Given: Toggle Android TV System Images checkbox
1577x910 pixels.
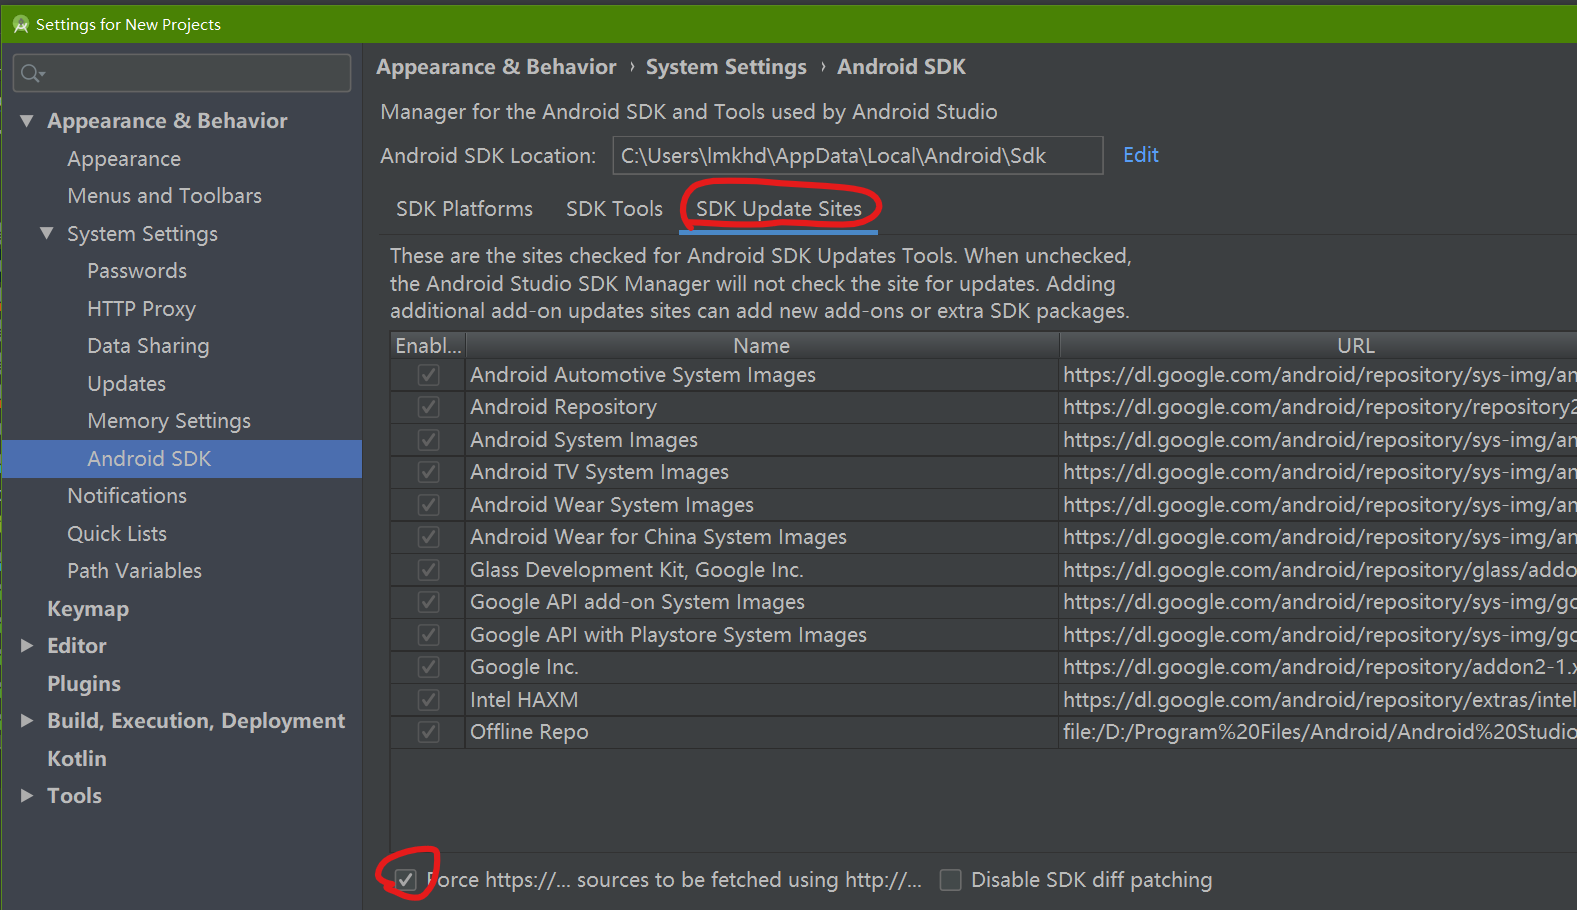Looking at the screenshot, I should 429,472.
